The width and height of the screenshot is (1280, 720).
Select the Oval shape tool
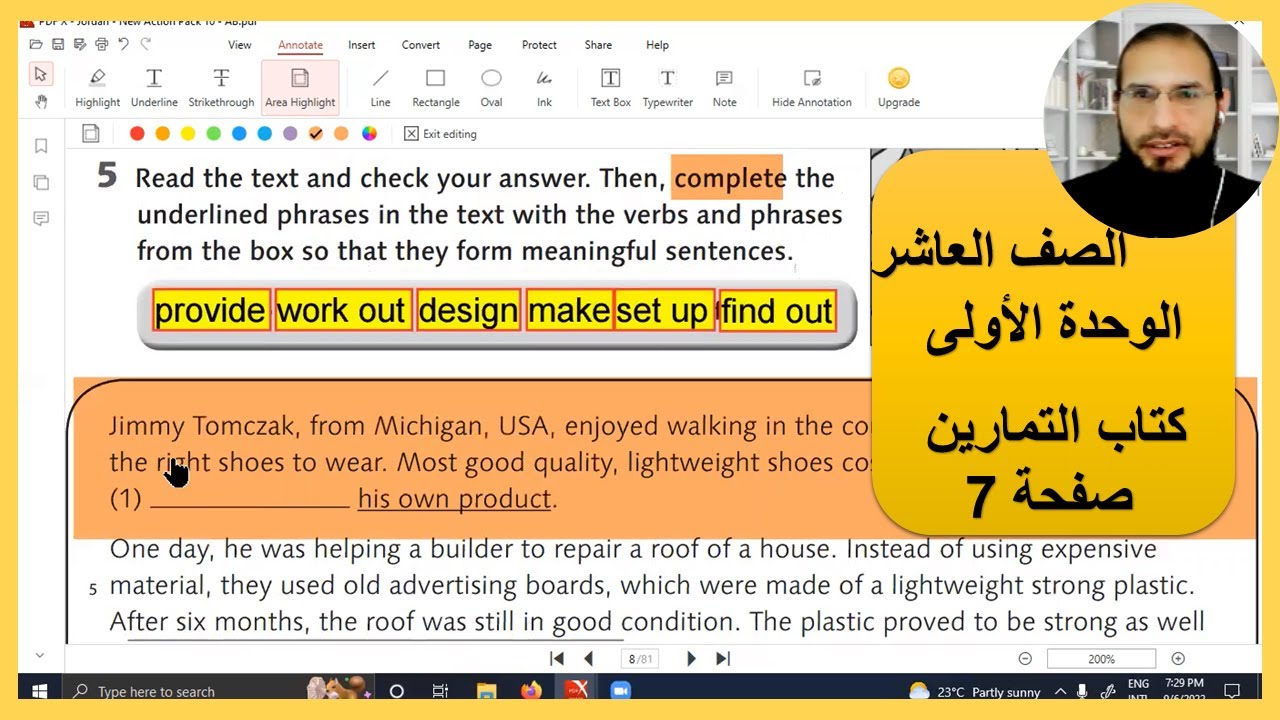coord(491,87)
